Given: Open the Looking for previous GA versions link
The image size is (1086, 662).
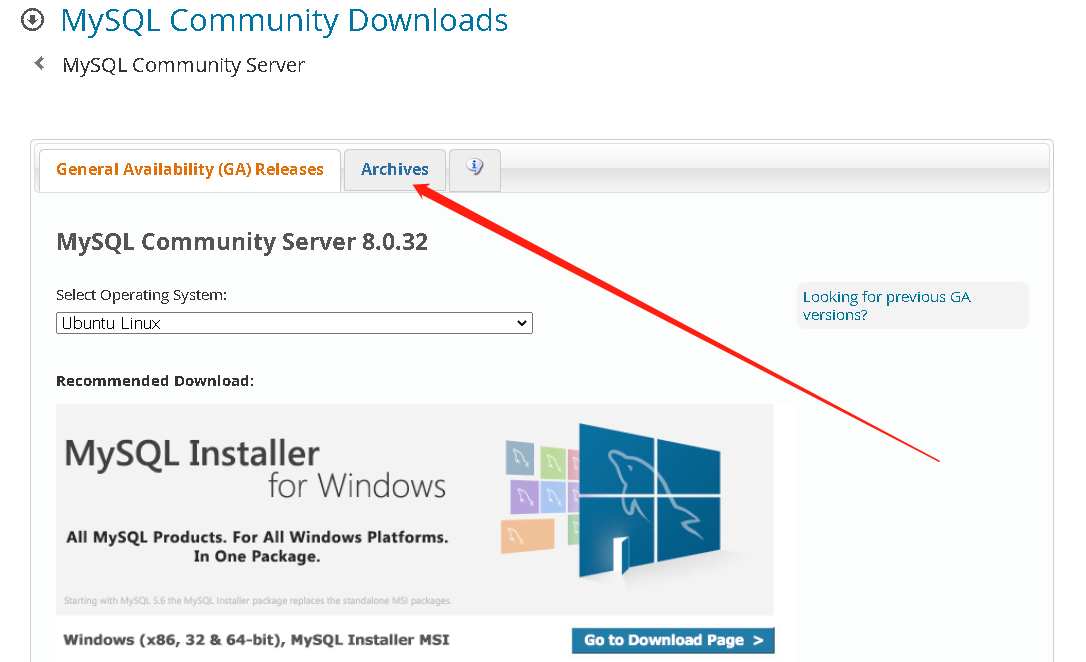Looking at the screenshot, I should pos(886,305).
